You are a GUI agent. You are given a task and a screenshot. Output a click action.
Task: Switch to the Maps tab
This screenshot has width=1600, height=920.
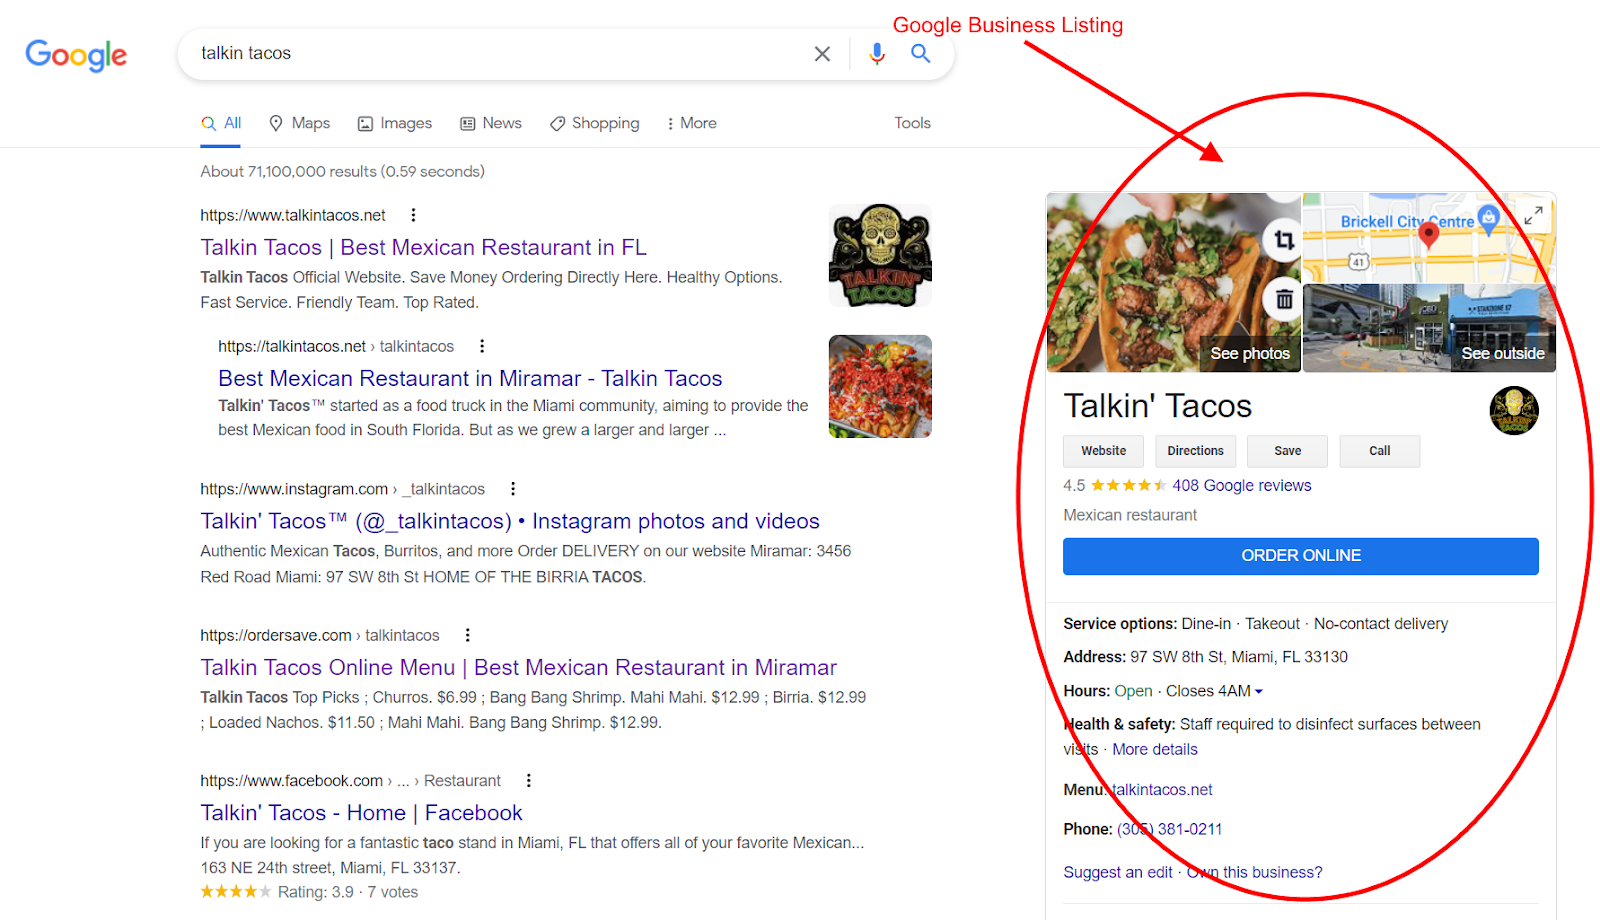(299, 123)
